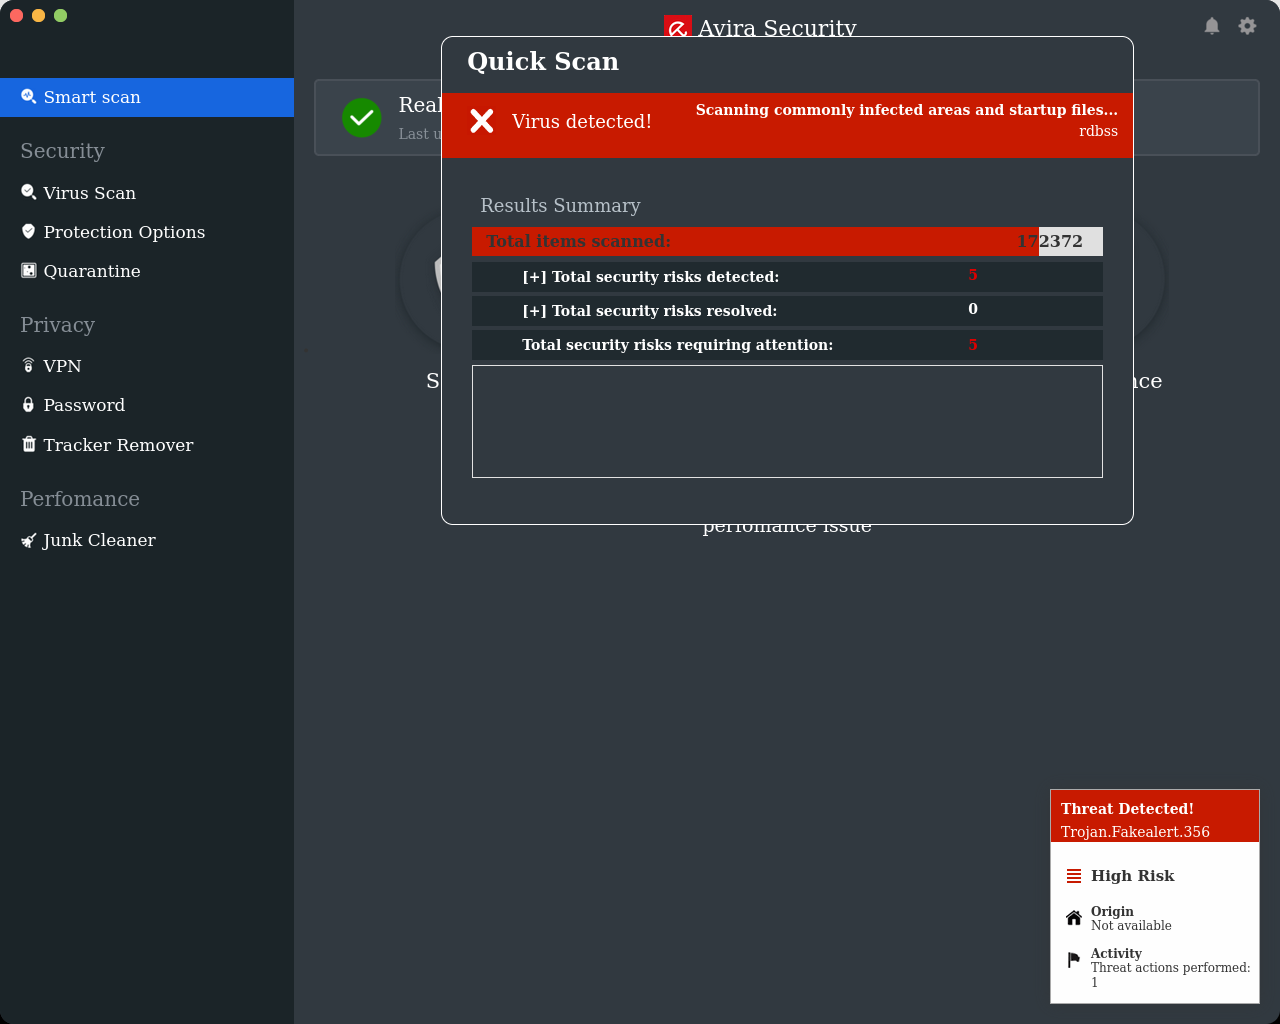Click Trojan.Fakealert.356 threat name
This screenshot has height=1024, width=1280.
1135,832
